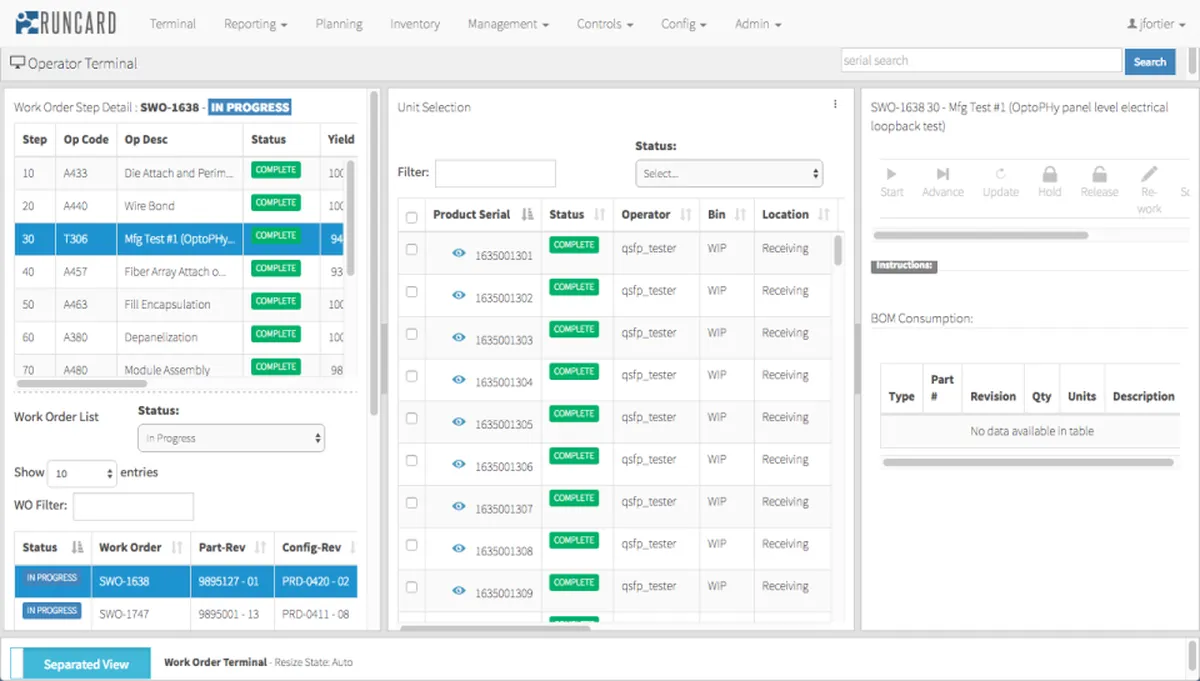View unit 1635001304 via eye icon
Viewport: 1200px width, 681px height.
click(459, 380)
